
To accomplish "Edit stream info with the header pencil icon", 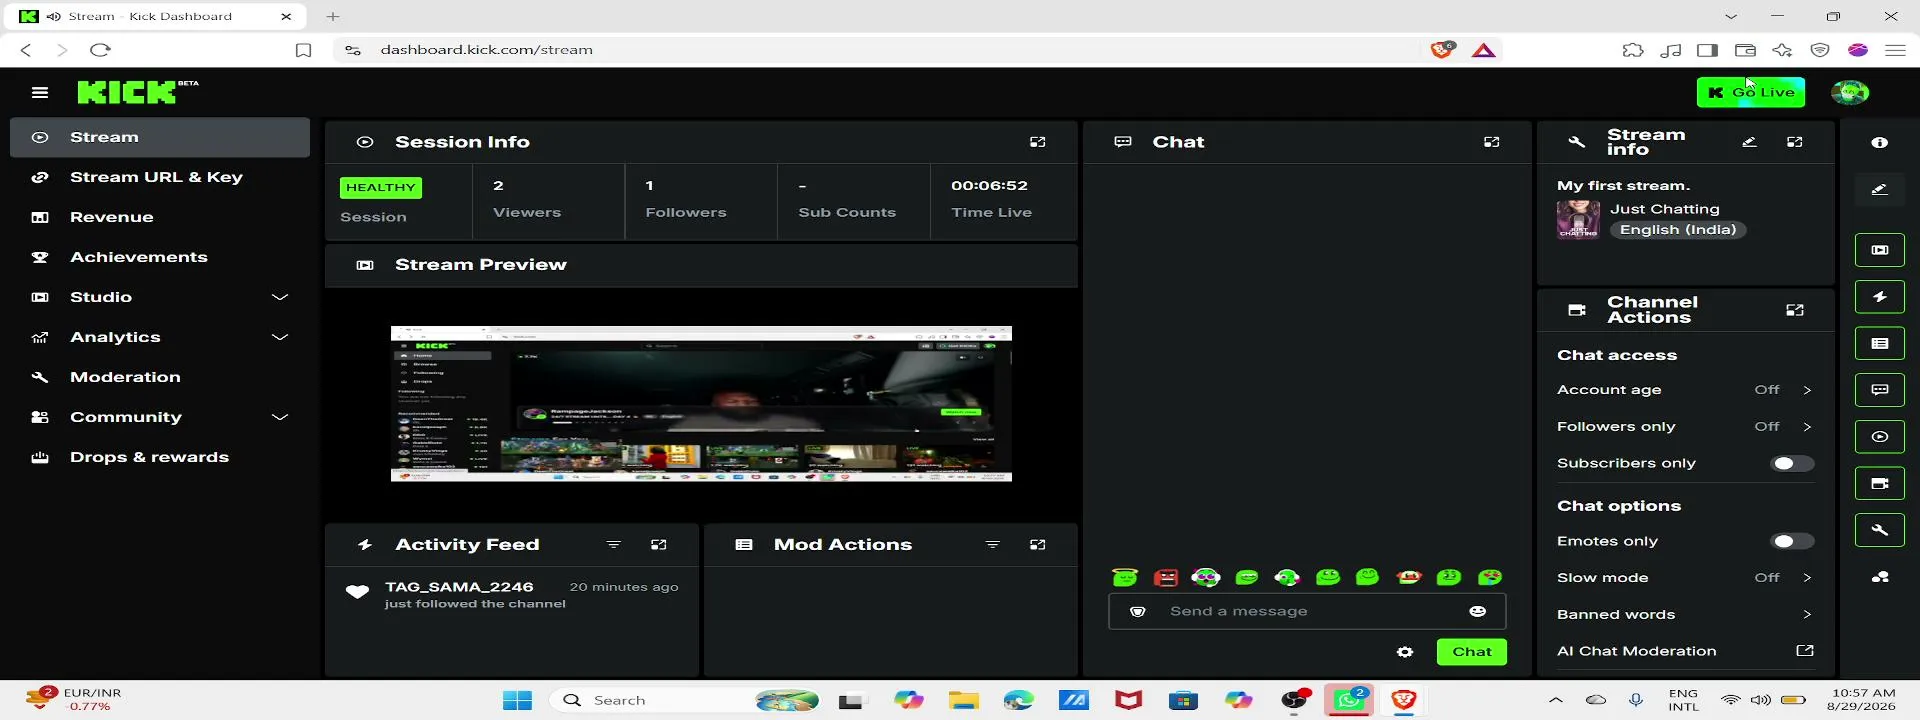I will point(1749,142).
